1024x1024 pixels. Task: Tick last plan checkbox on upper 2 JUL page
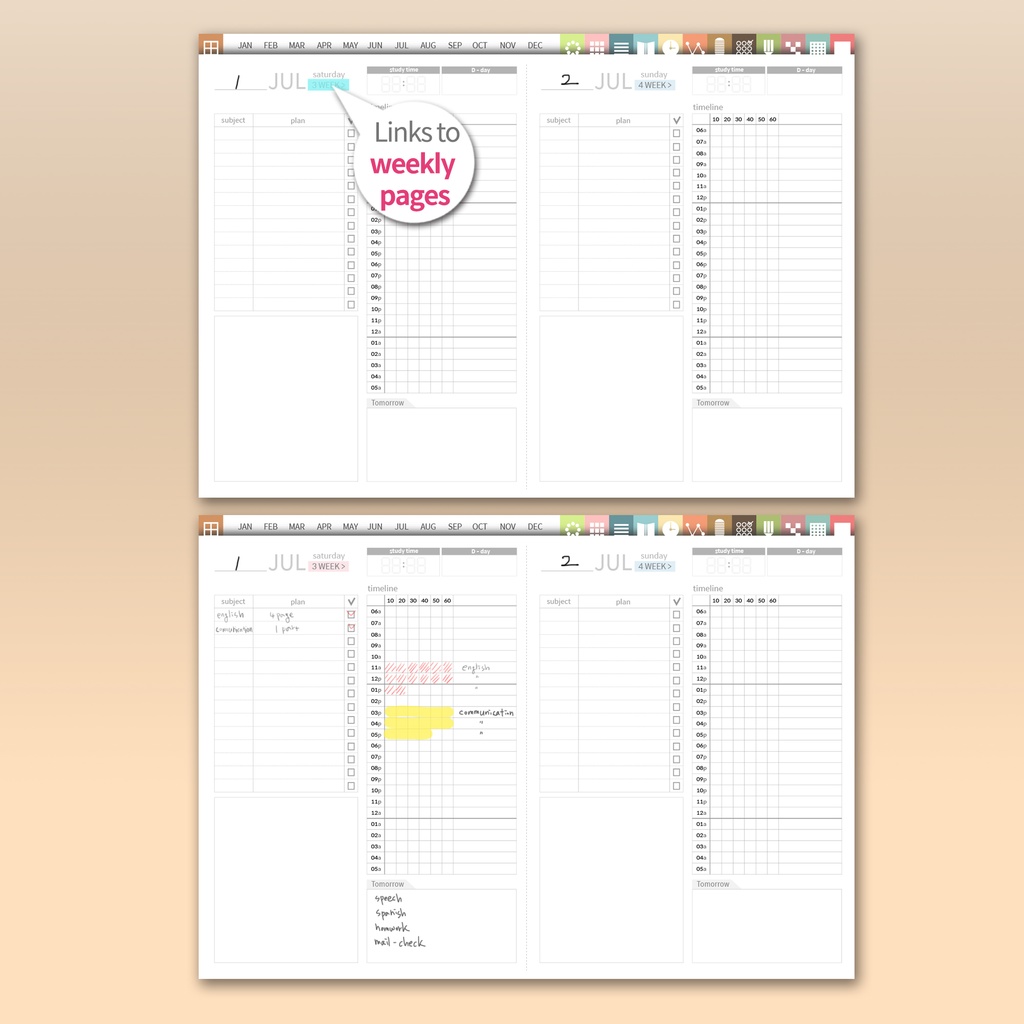pyautogui.click(x=677, y=304)
